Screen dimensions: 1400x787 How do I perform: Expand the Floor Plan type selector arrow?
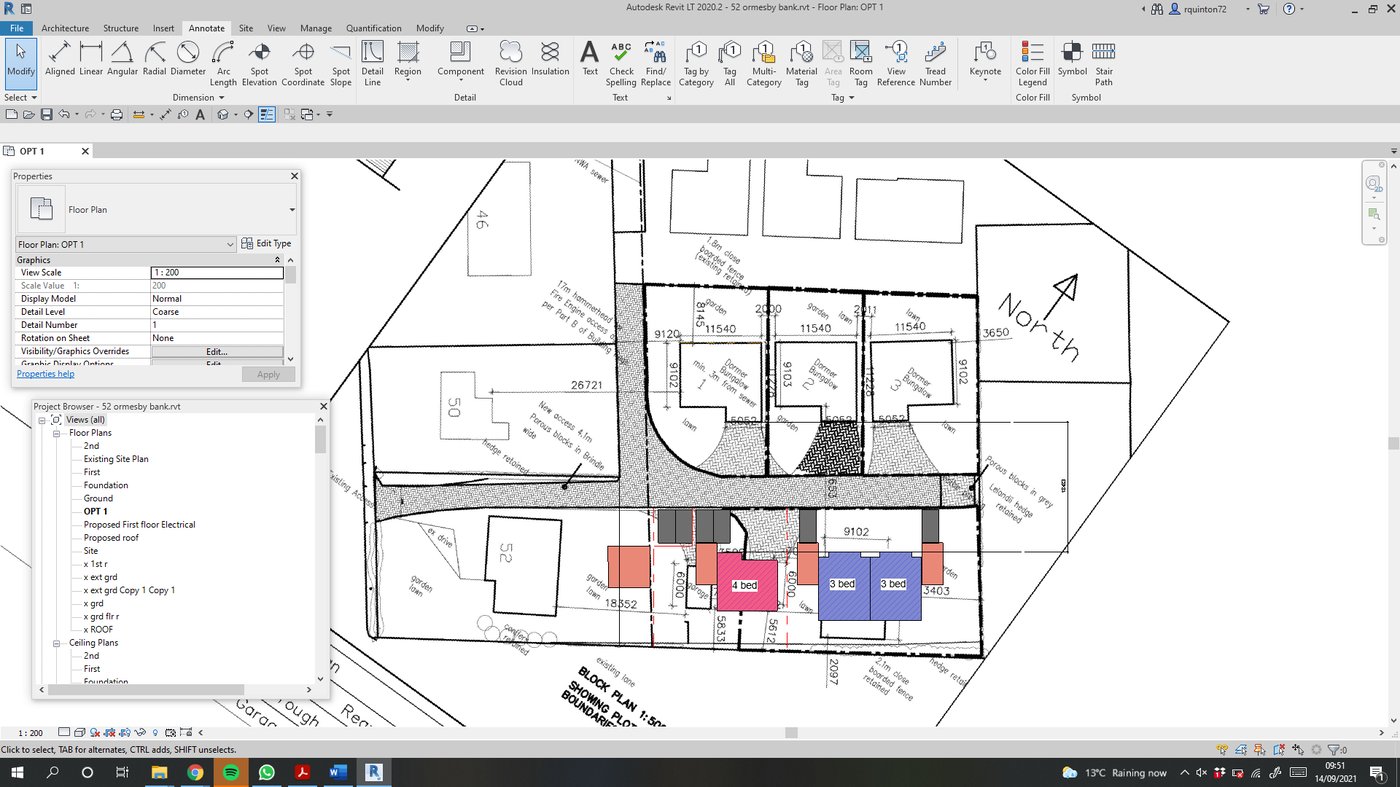[x=292, y=210]
